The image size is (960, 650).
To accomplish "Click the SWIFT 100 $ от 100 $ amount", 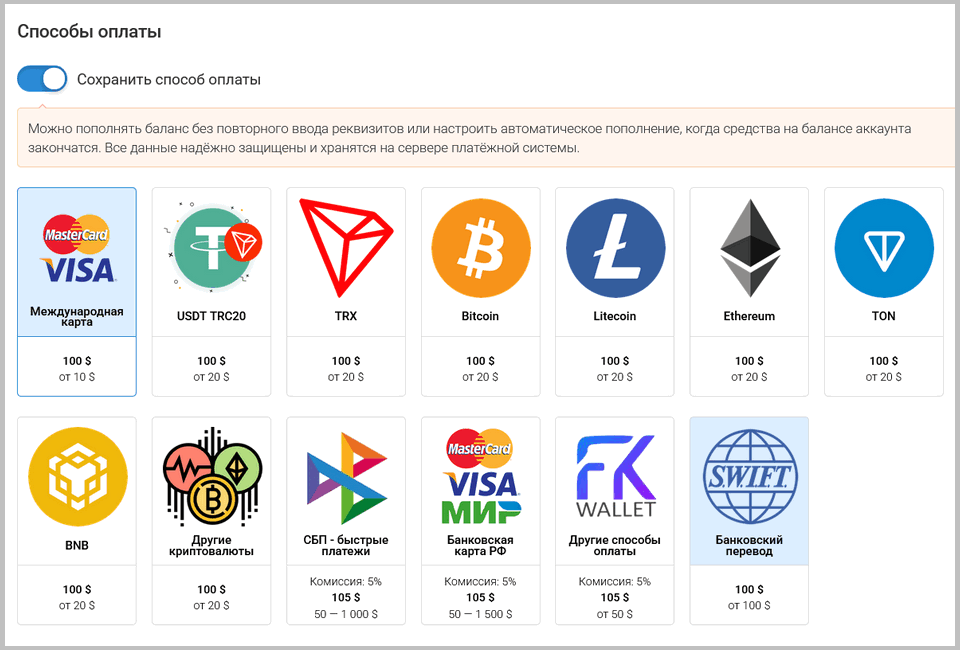I will pyautogui.click(x=749, y=595).
